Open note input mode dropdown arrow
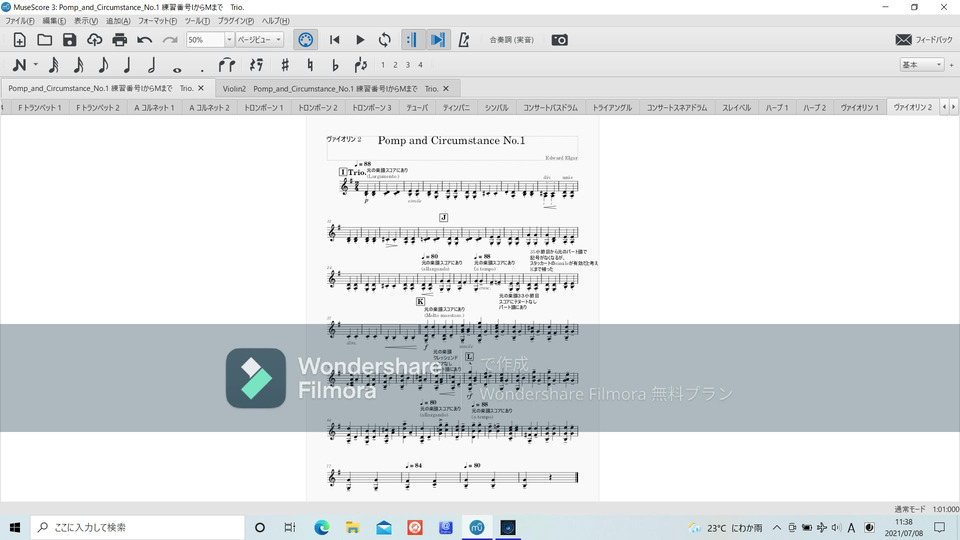This screenshot has height=540, width=960. click(x=36, y=65)
